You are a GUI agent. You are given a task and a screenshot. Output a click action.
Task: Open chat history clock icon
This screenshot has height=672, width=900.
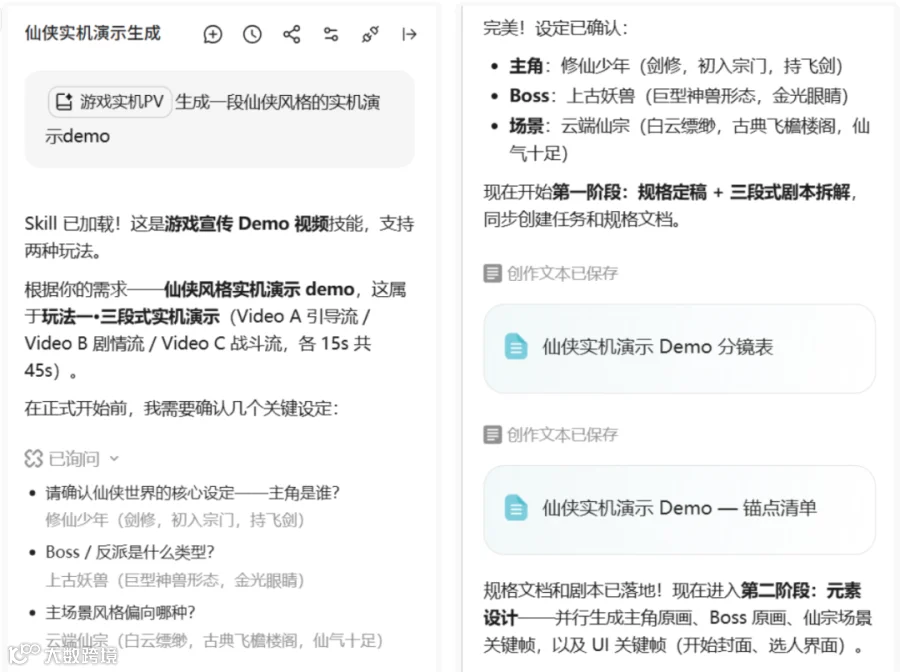[252, 34]
